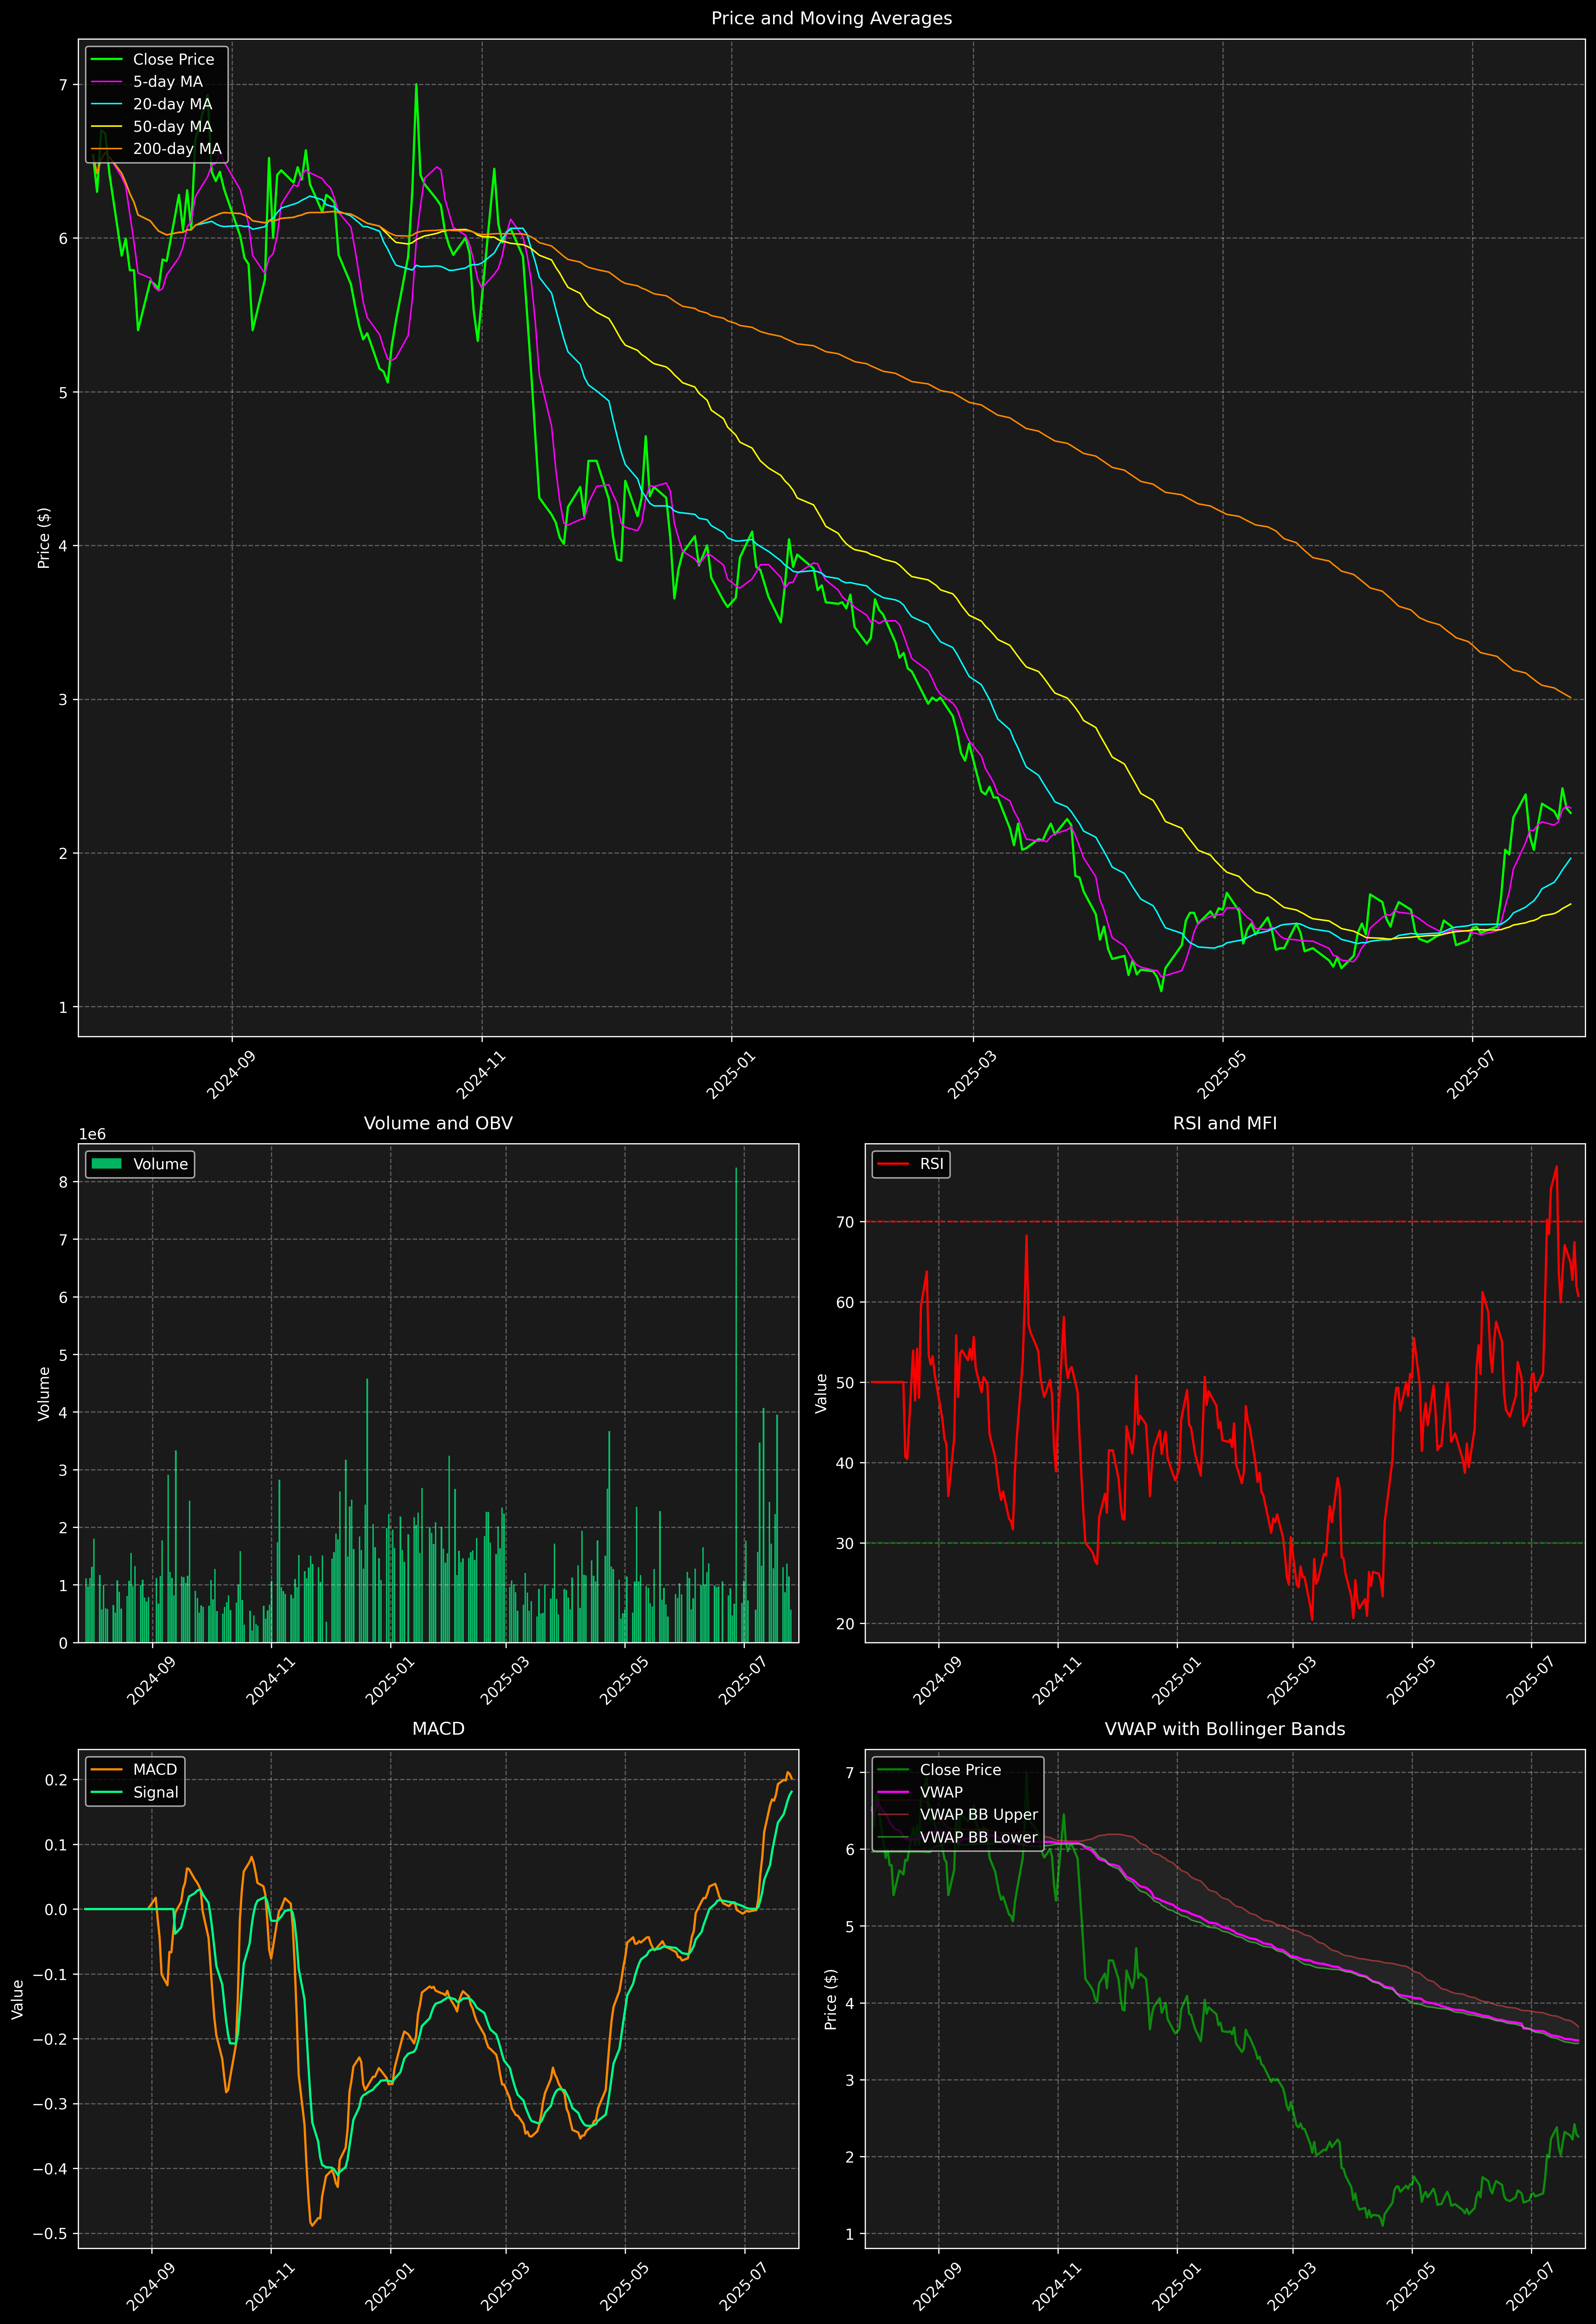Click the '70' tick on the RSI chart's y-axis
The height and width of the screenshot is (2324, 1596).
click(x=845, y=1222)
